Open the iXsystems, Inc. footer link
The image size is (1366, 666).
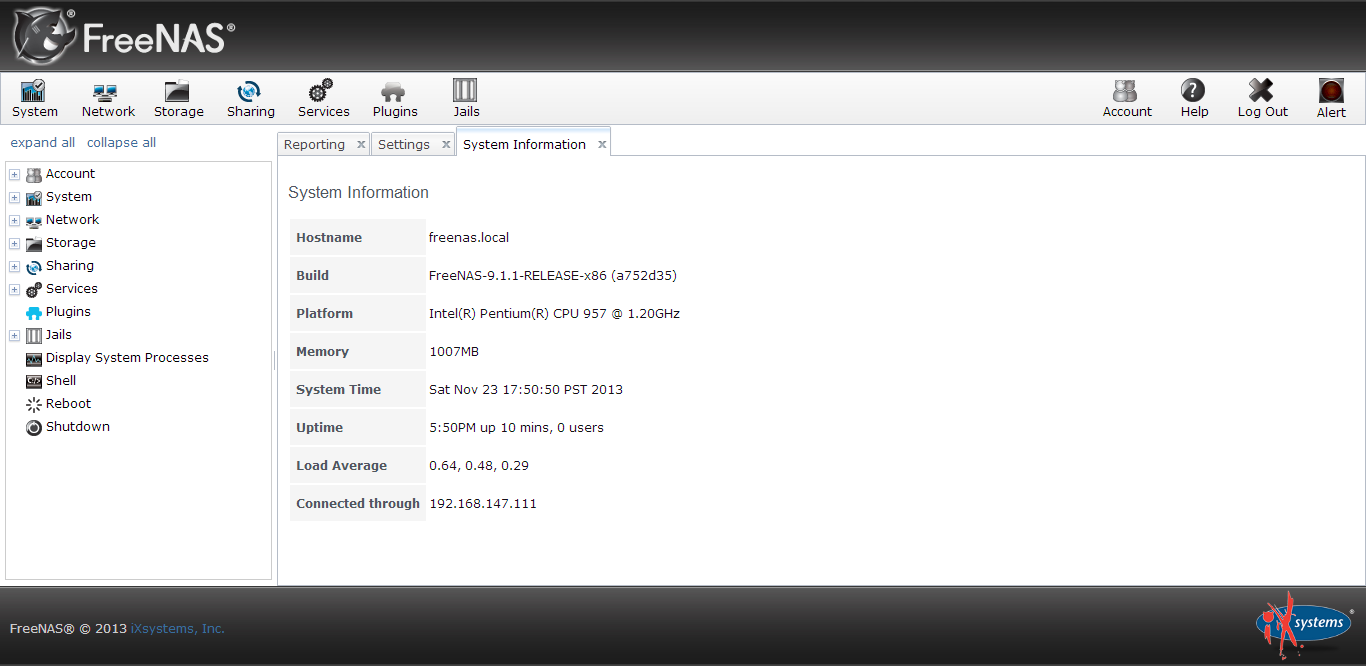coord(178,629)
